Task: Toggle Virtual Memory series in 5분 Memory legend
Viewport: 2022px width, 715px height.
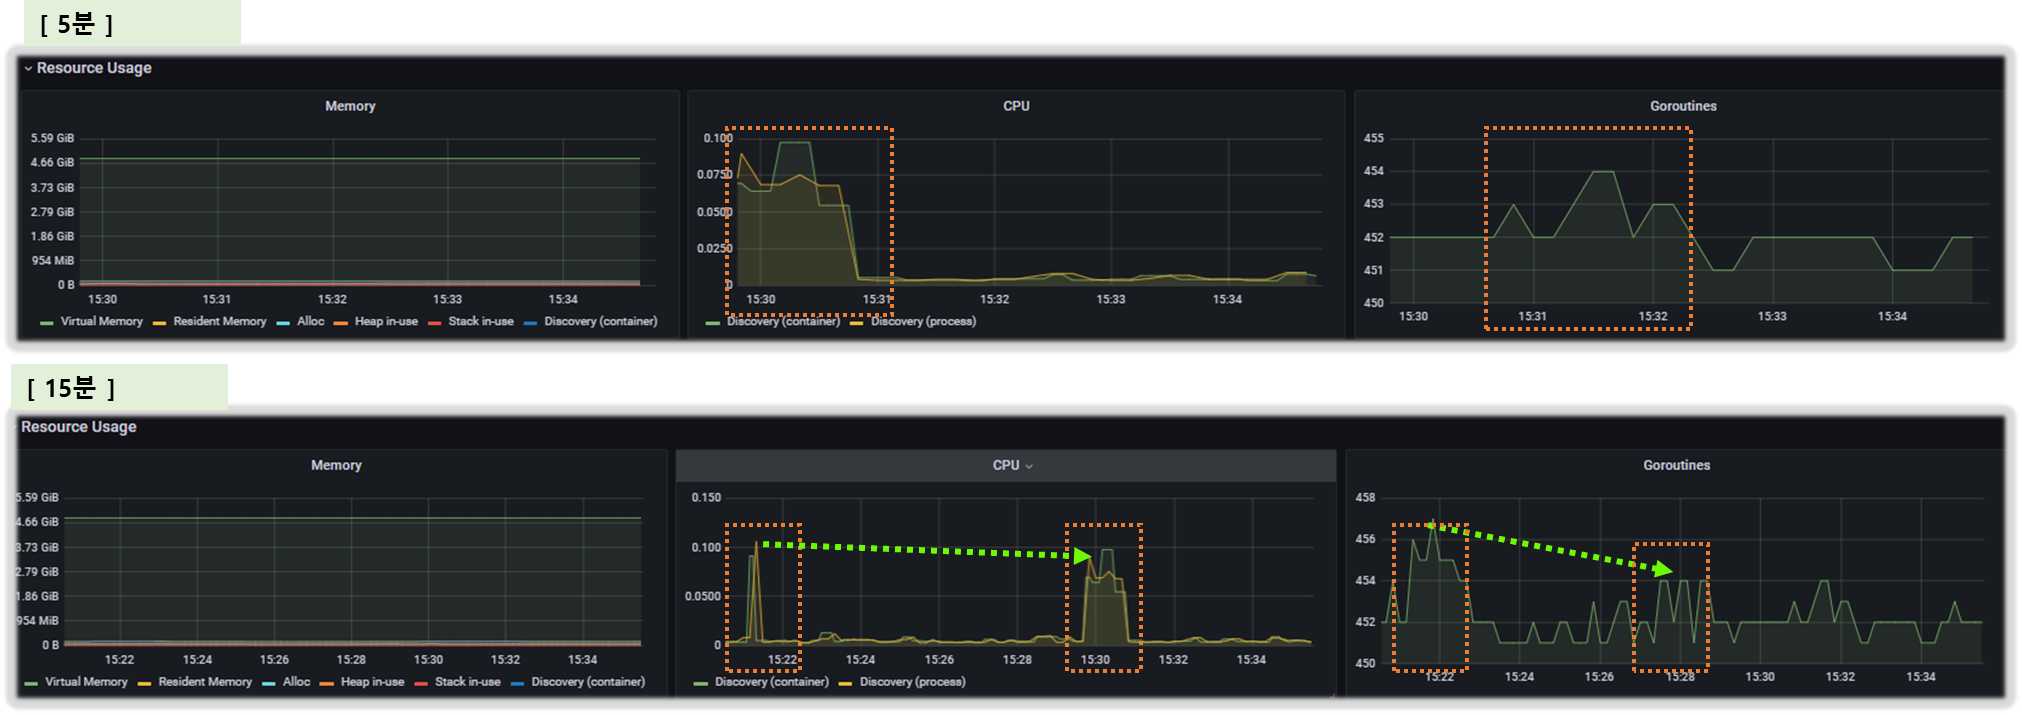Action: pos(101,321)
